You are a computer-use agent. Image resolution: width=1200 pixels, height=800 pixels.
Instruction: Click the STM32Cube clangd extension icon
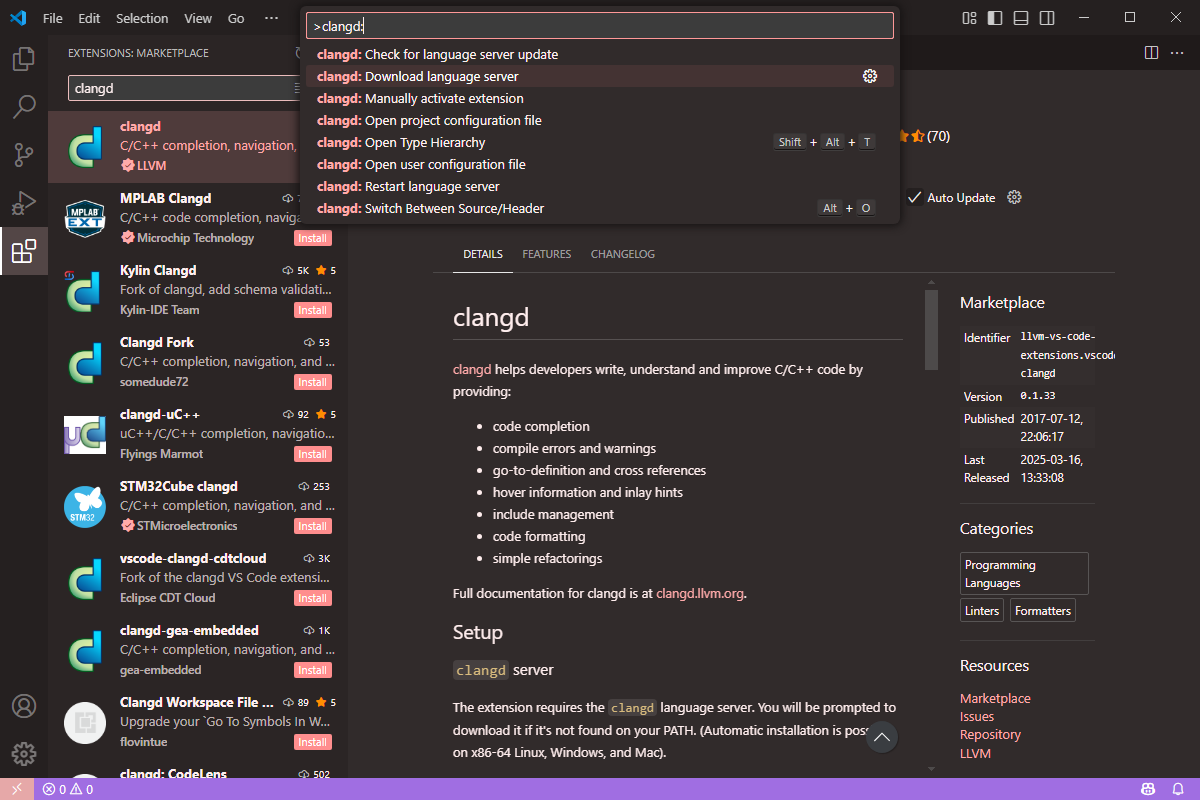[85, 506]
